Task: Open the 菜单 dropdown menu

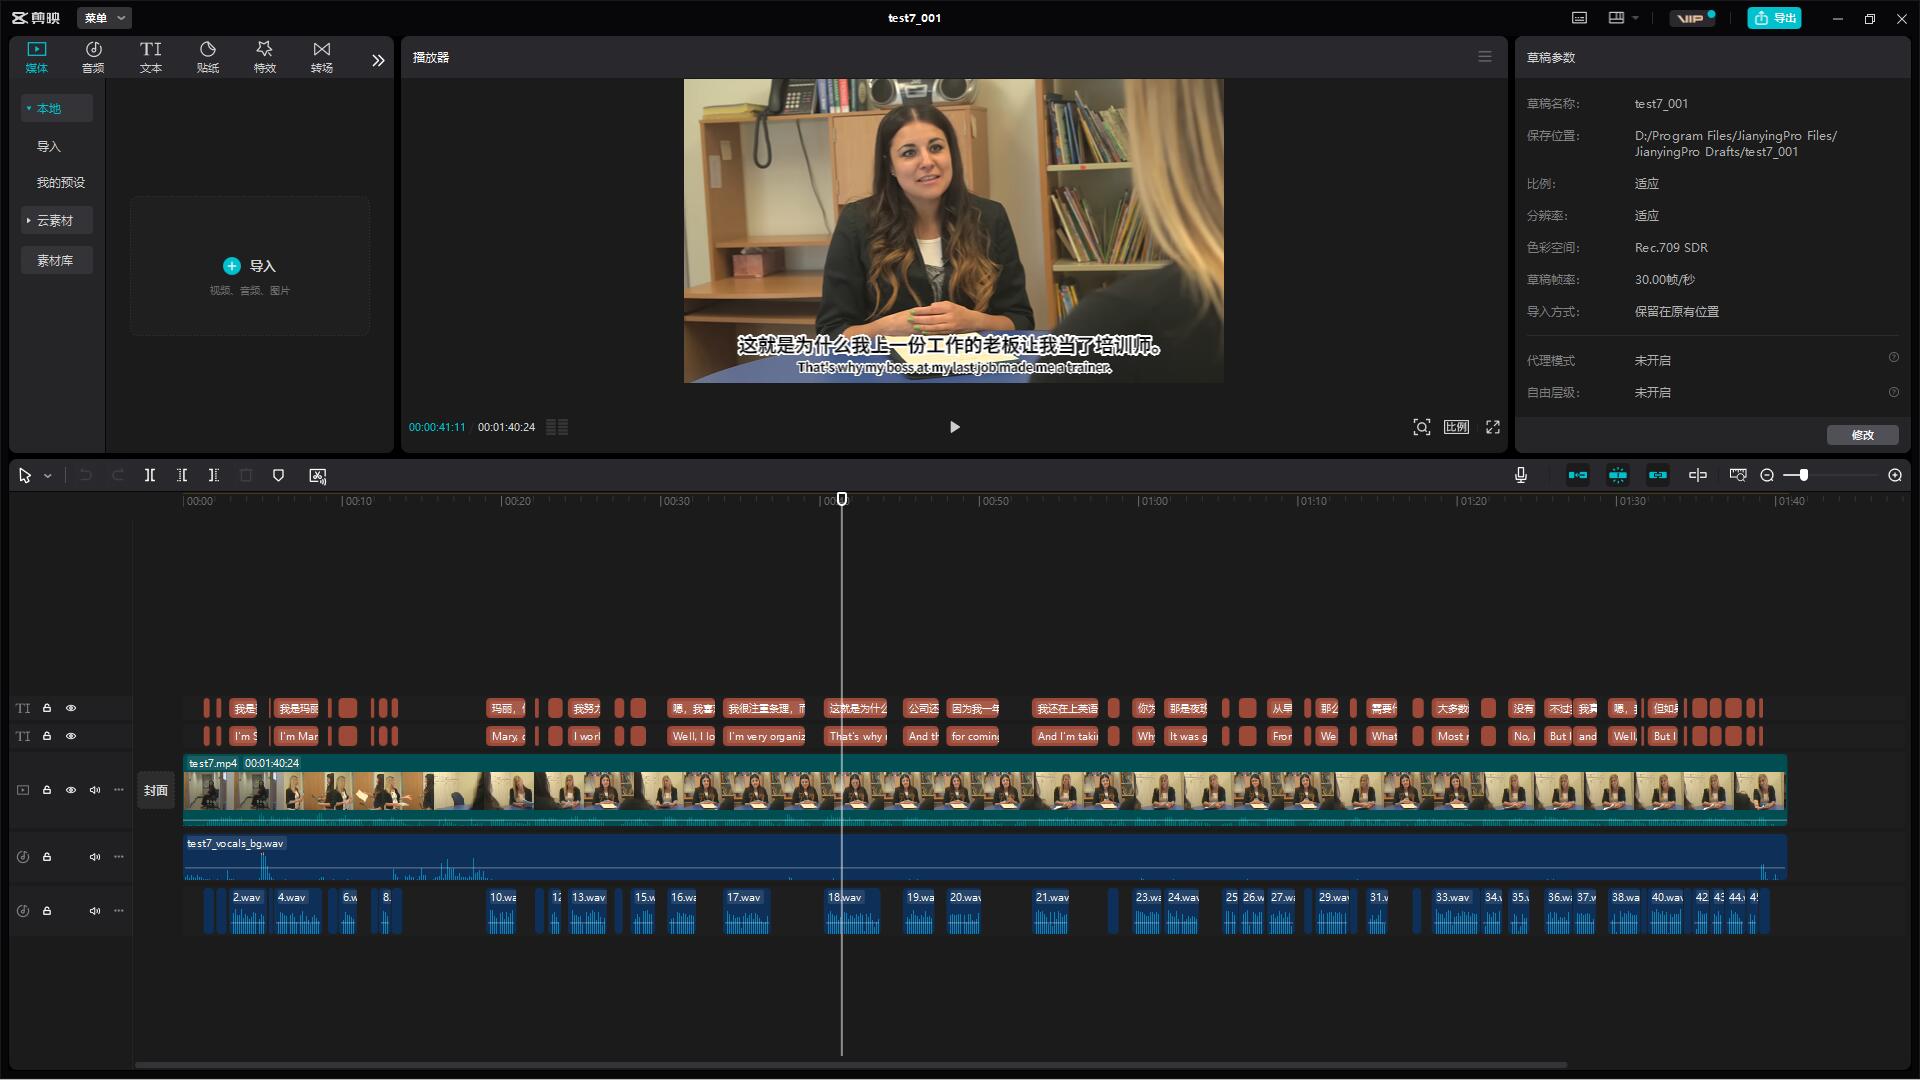Action: click(x=104, y=18)
